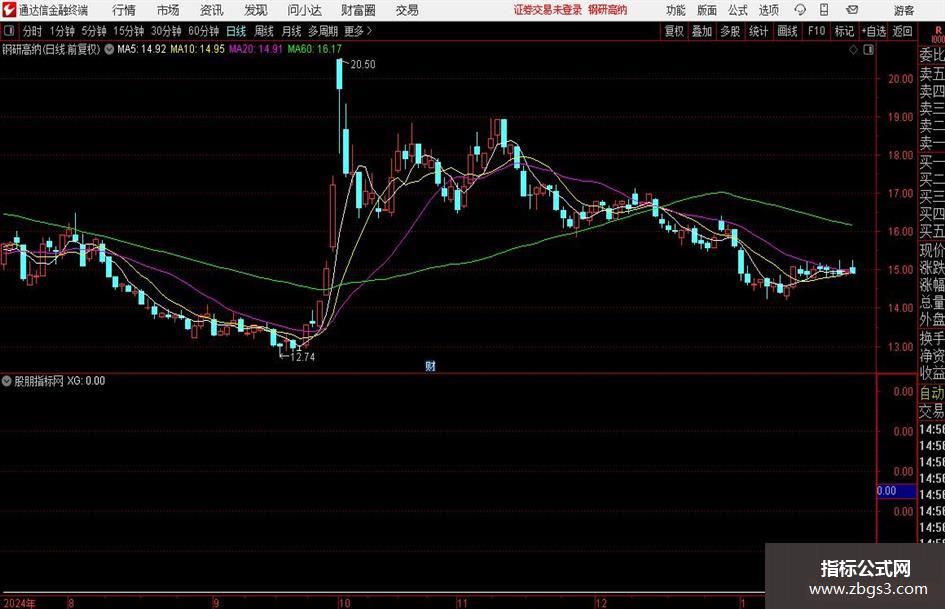Open the 交易 menu
945x609 pixels.
tap(407, 10)
